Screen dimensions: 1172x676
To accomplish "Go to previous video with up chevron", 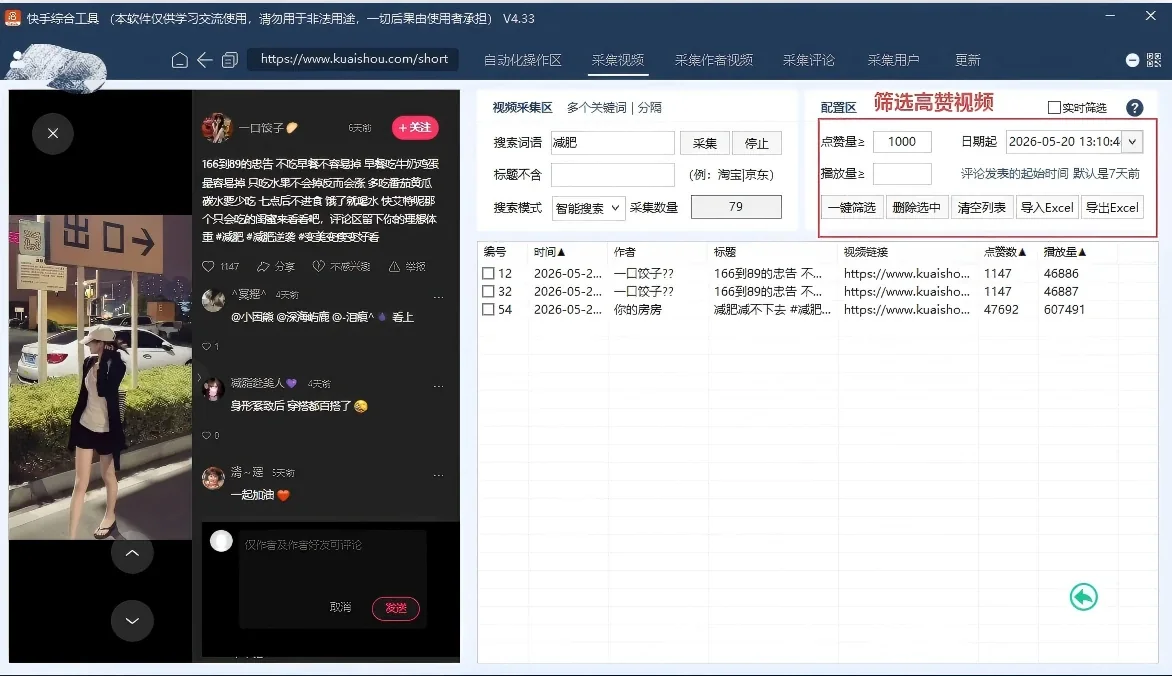I will (x=132, y=553).
